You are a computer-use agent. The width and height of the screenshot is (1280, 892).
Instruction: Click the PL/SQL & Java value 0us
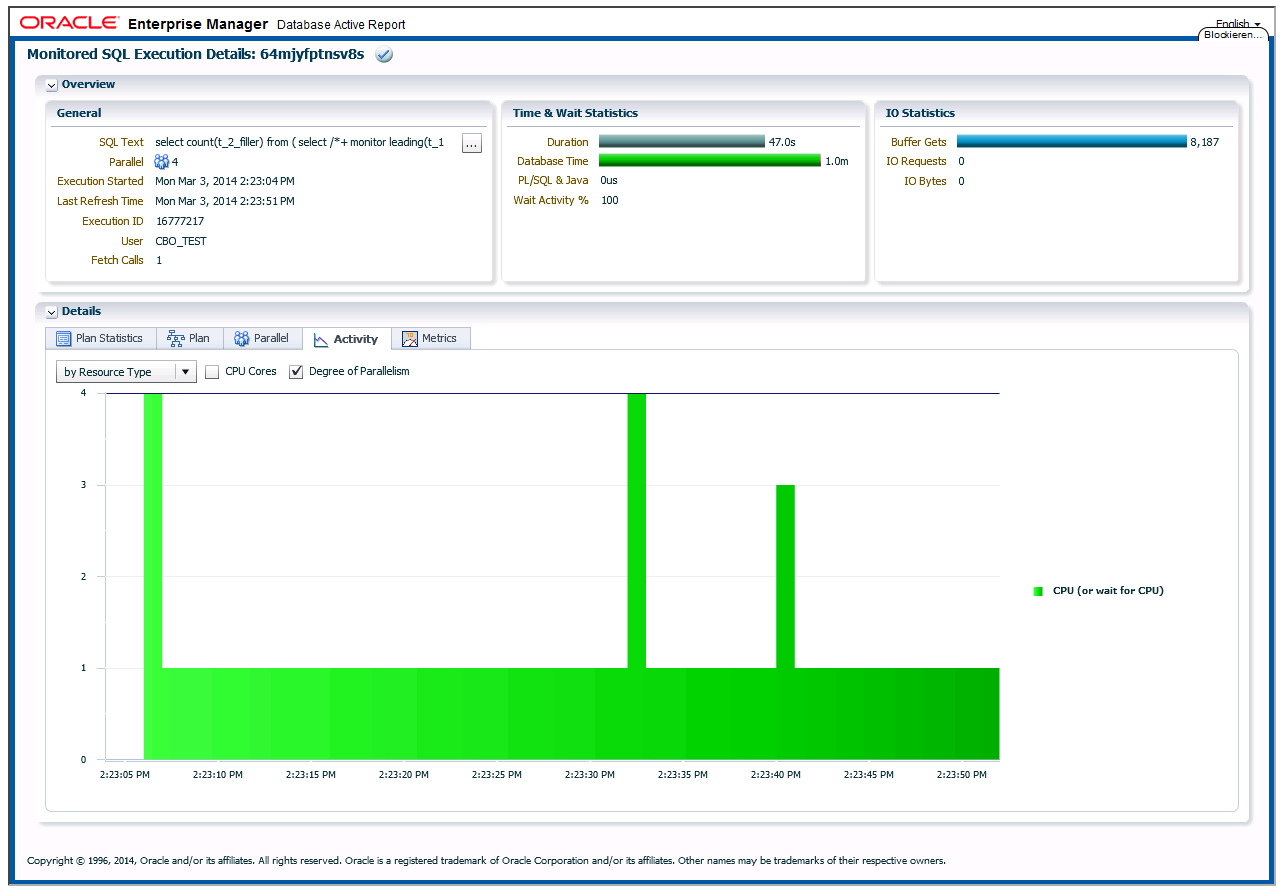coord(609,181)
